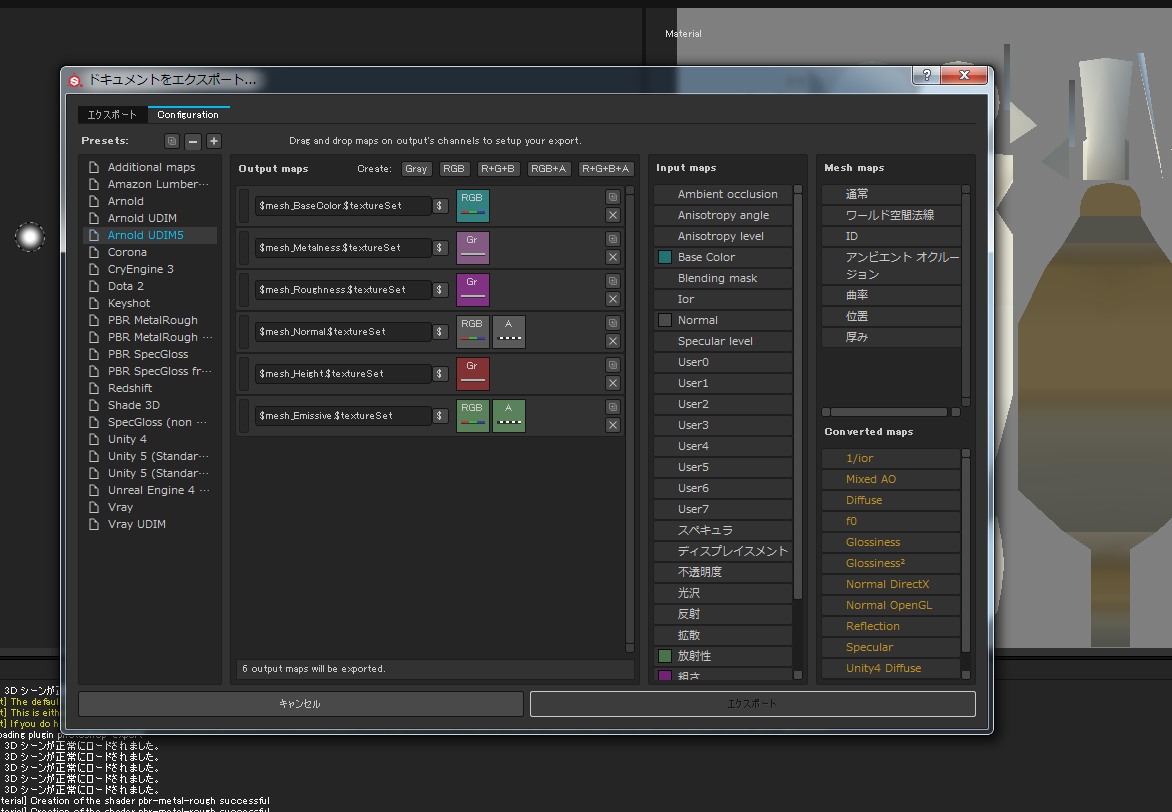Click the Substance Painter logo in title bar
1172x812 pixels.
pyautogui.click(x=75, y=80)
